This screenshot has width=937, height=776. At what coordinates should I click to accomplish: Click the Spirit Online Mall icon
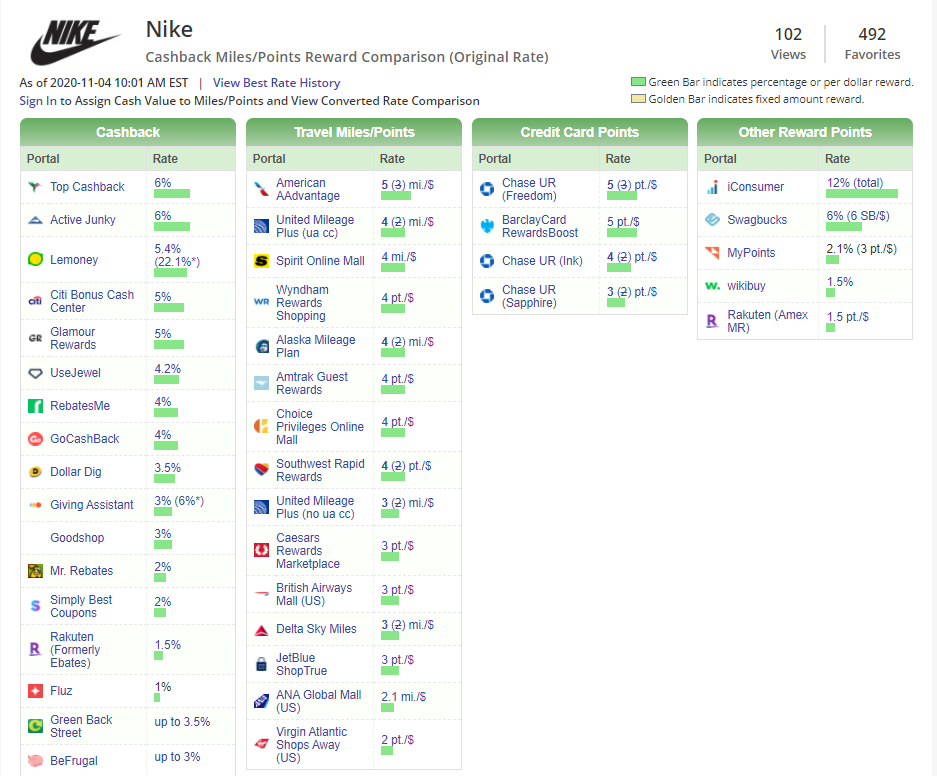pyautogui.click(x=261, y=261)
